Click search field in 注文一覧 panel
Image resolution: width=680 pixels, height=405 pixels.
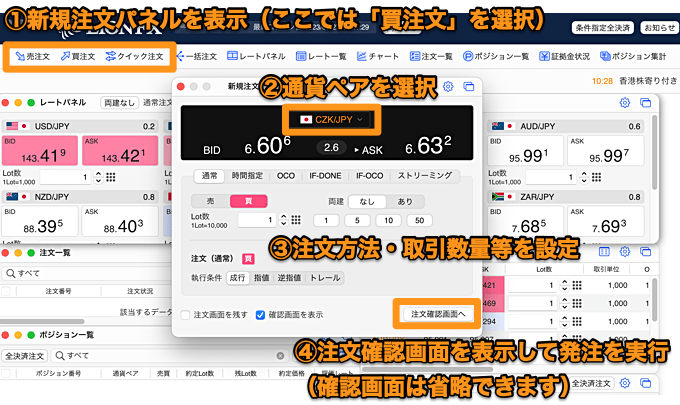click(x=87, y=273)
